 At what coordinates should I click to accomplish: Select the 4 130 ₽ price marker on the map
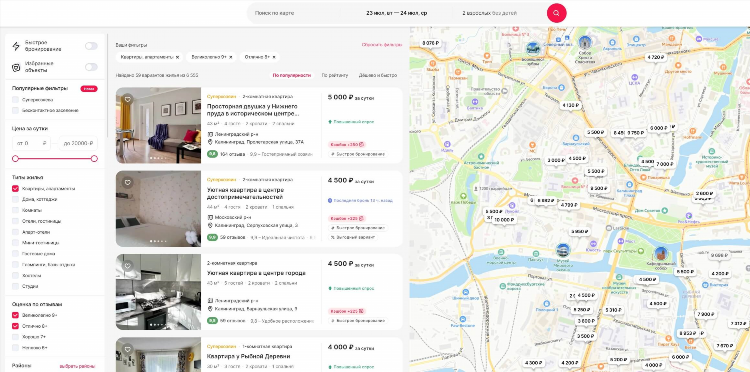click(570, 105)
